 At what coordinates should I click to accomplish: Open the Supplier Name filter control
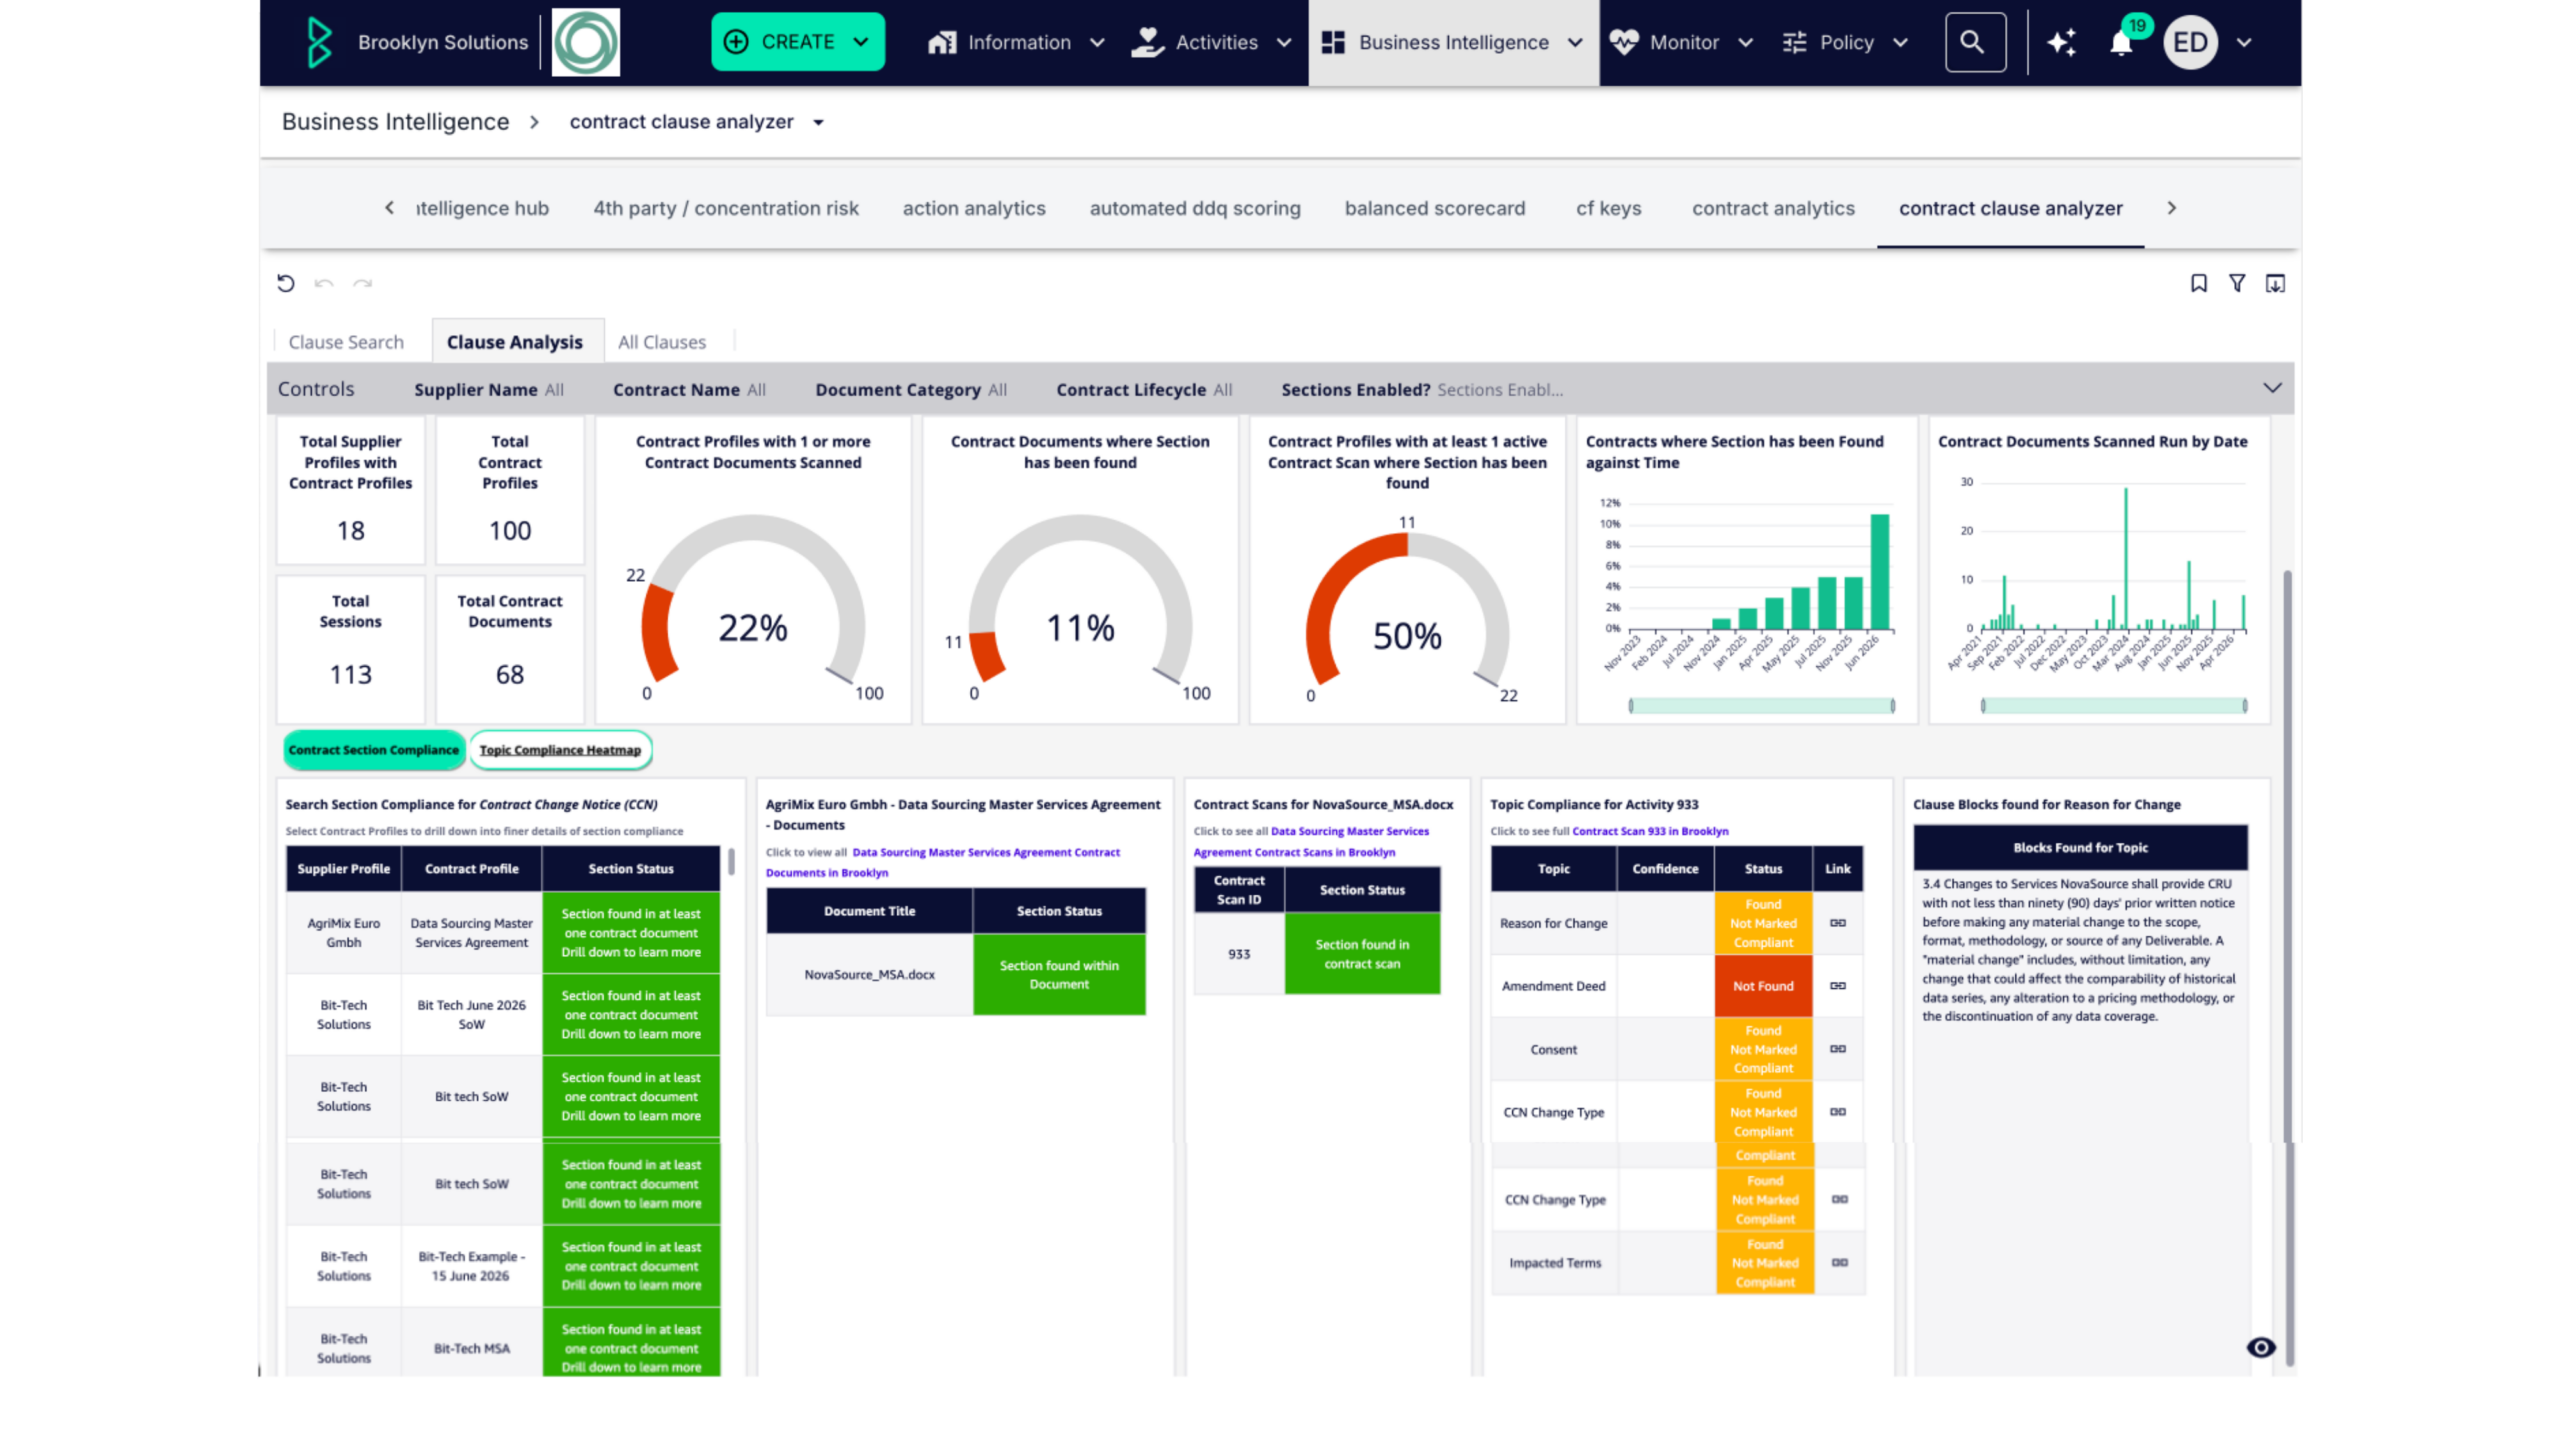[489, 390]
